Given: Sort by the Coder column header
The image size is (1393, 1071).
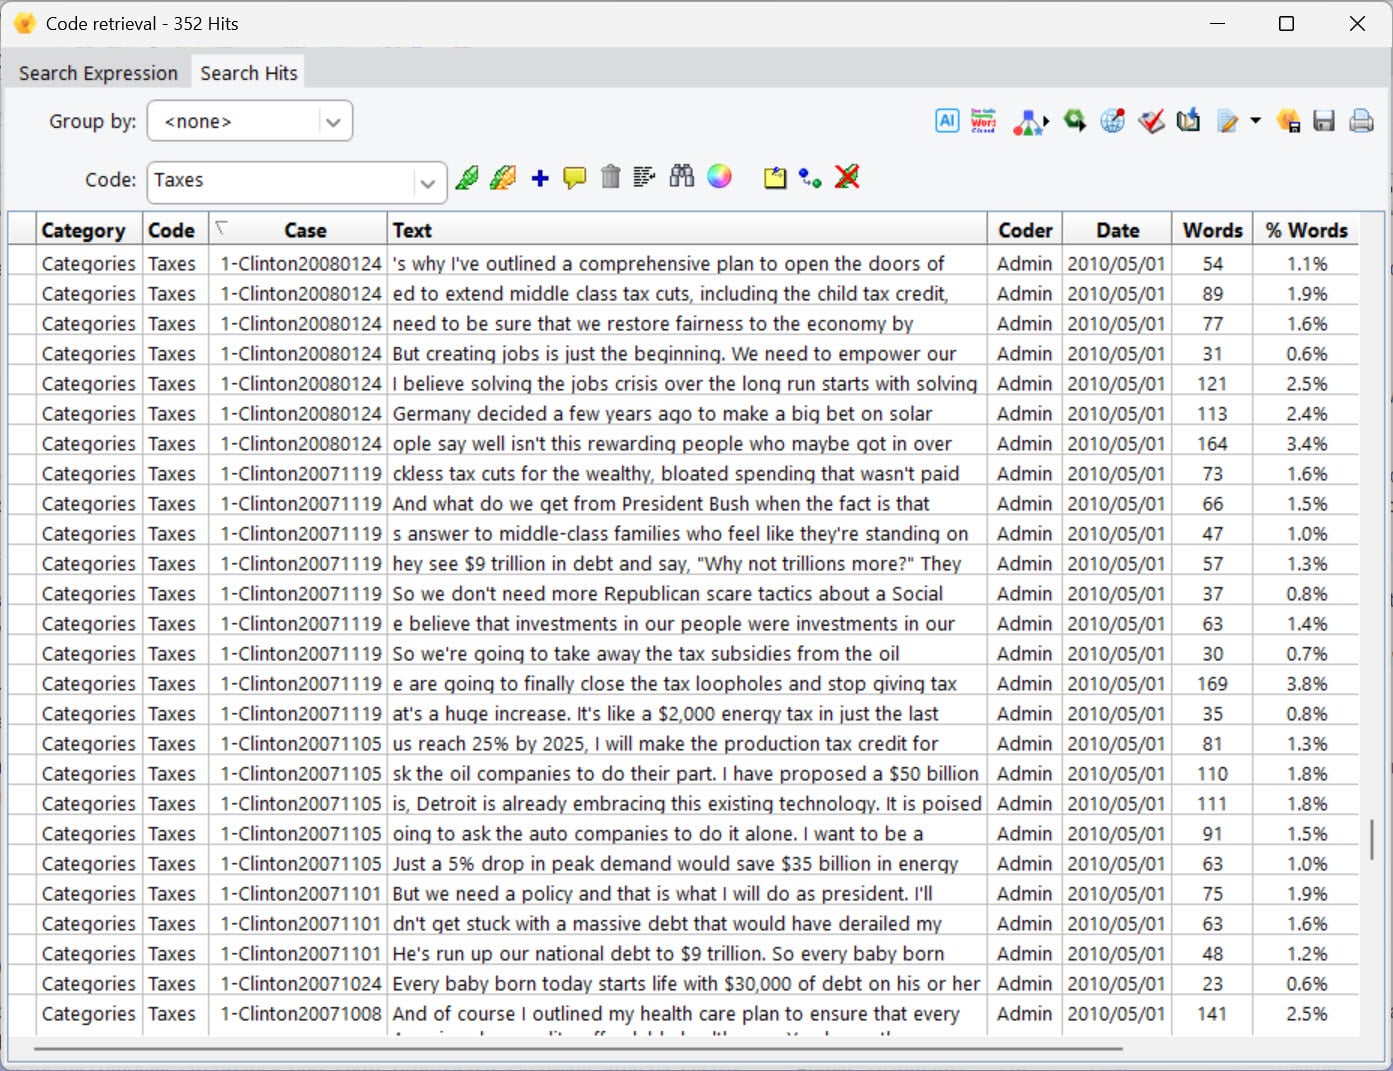Looking at the screenshot, I should coord(1024,229).
